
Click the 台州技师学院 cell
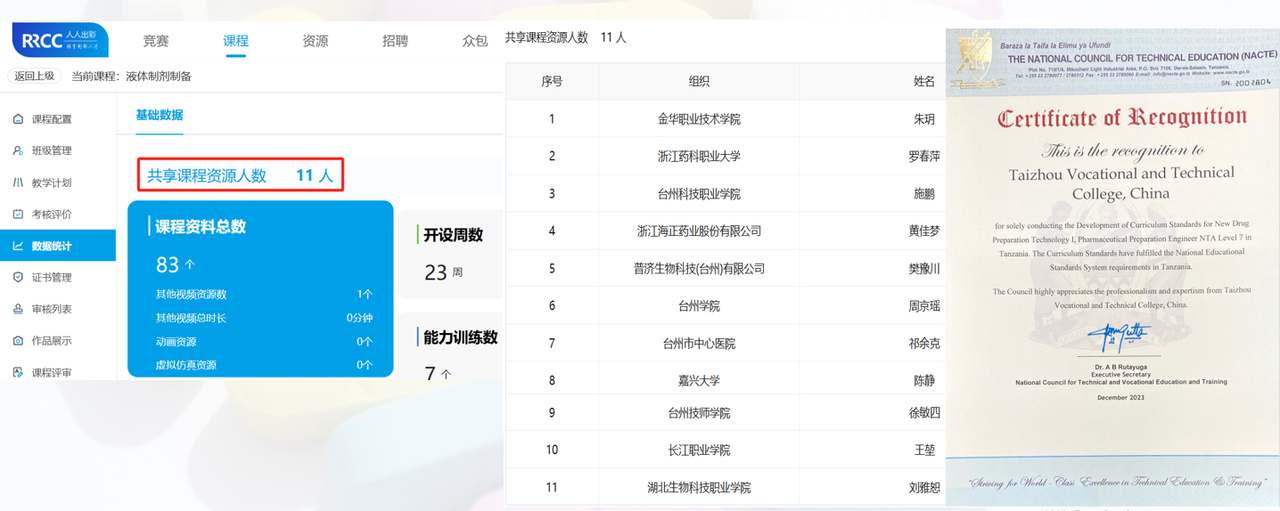pyautogui.click(x=699, y=413)
